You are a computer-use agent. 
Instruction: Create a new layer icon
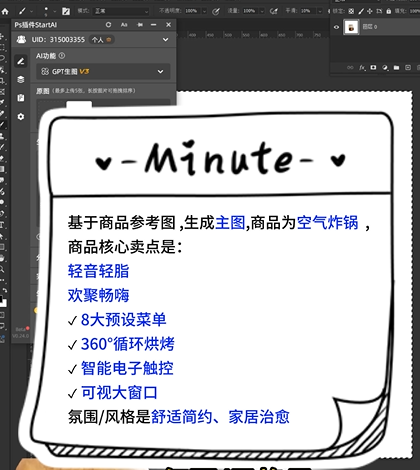[408, 68]
